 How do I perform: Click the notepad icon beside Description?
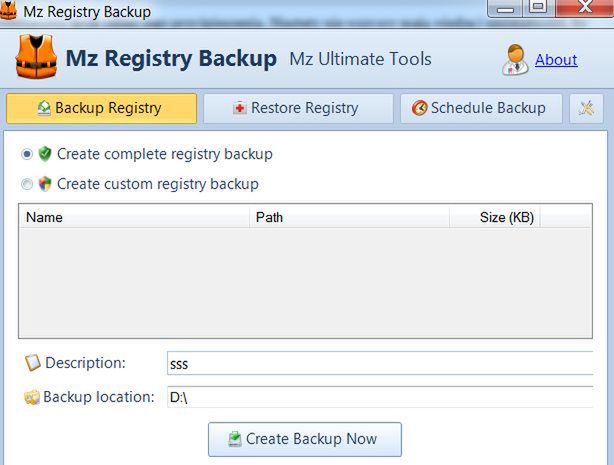33,362
